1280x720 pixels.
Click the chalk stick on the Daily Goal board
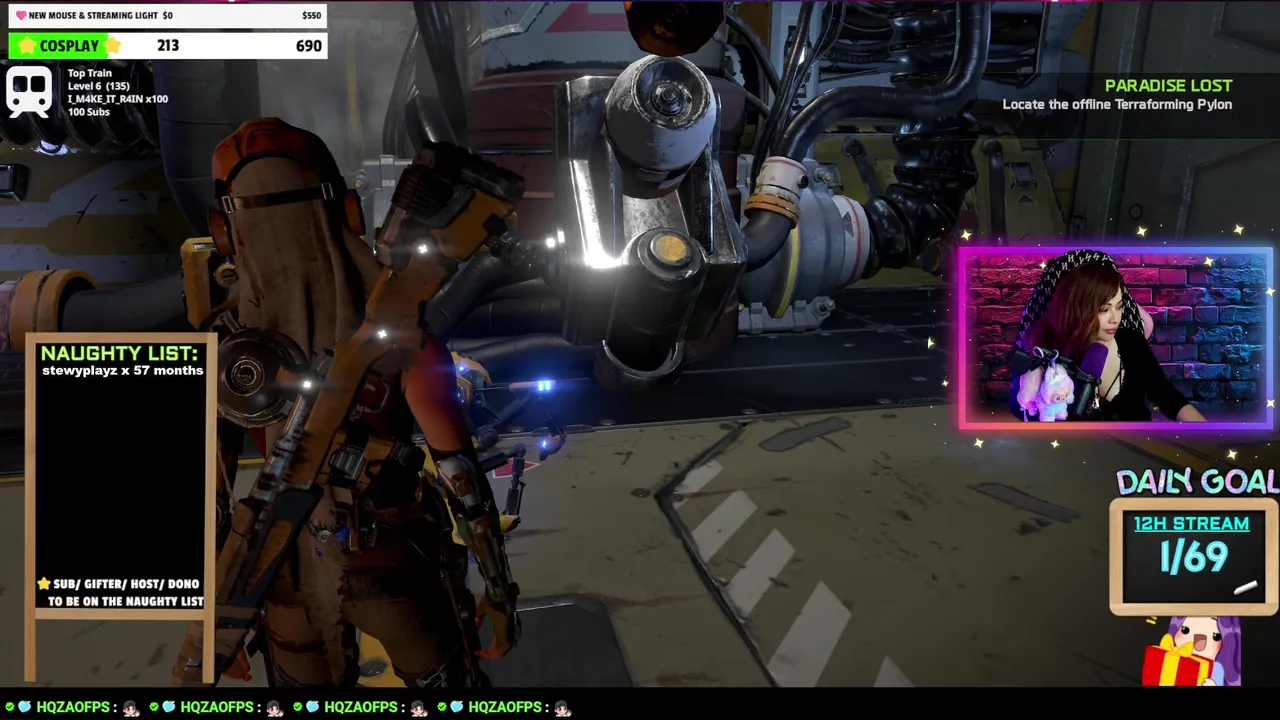(x=1245, y=589)
